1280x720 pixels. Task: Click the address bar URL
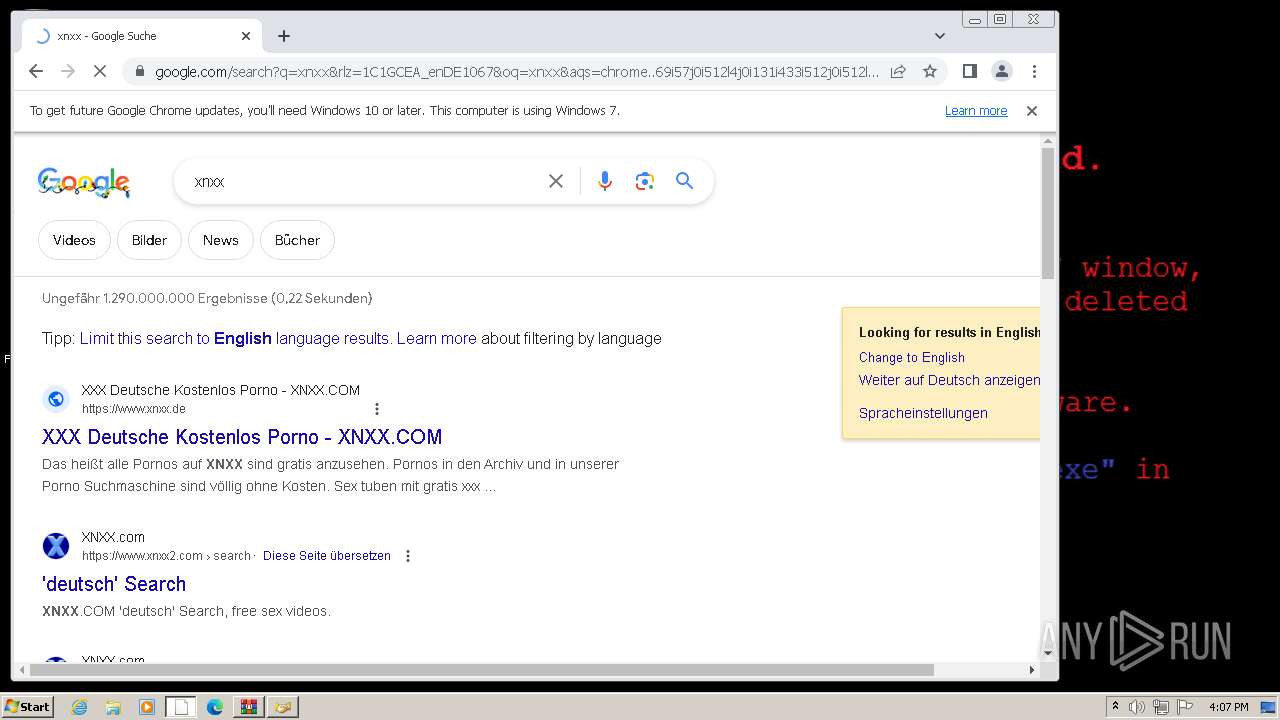tap(517, 71)
